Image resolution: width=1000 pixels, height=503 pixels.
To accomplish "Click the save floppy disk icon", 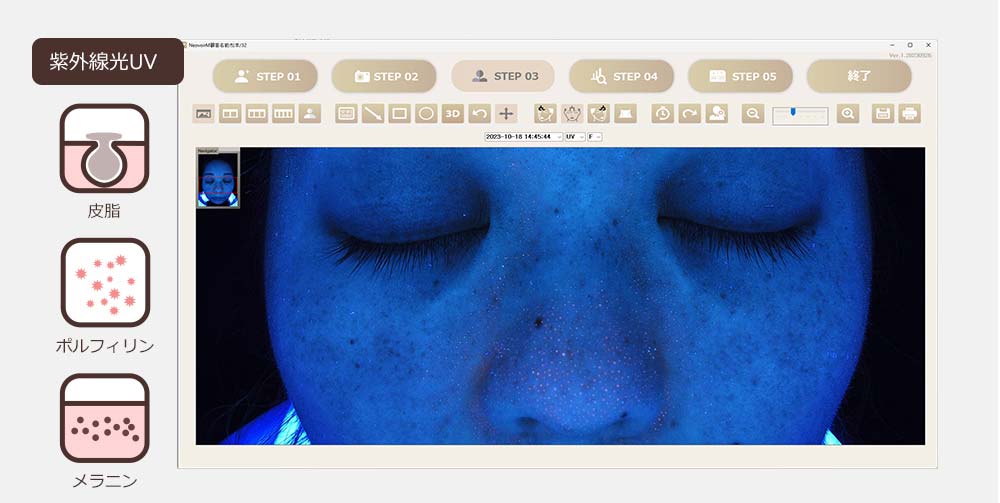I will (883, 114).
